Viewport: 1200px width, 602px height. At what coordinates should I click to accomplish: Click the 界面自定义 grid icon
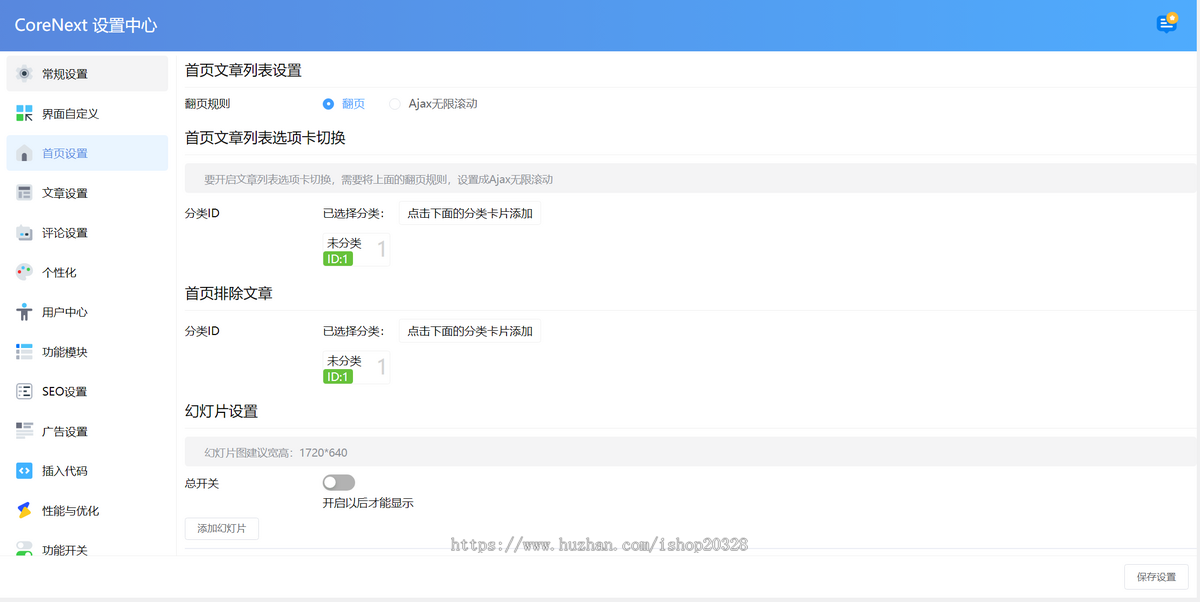(25, 114)
